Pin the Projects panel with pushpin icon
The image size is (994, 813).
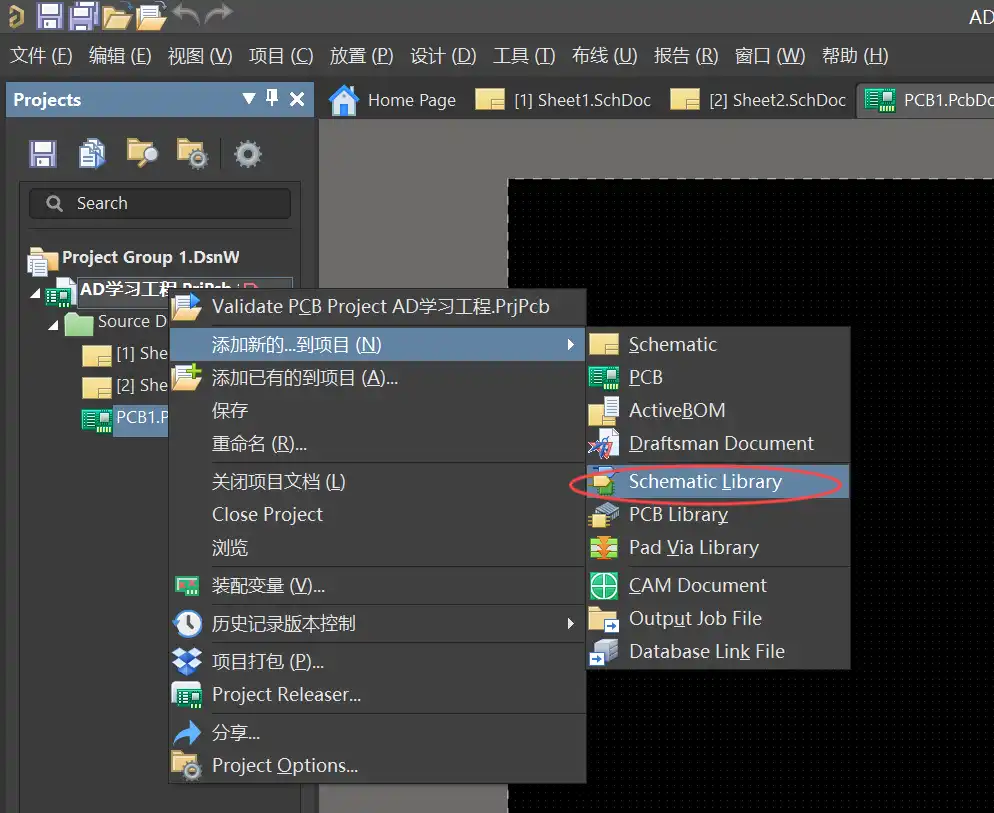[272, 99]
